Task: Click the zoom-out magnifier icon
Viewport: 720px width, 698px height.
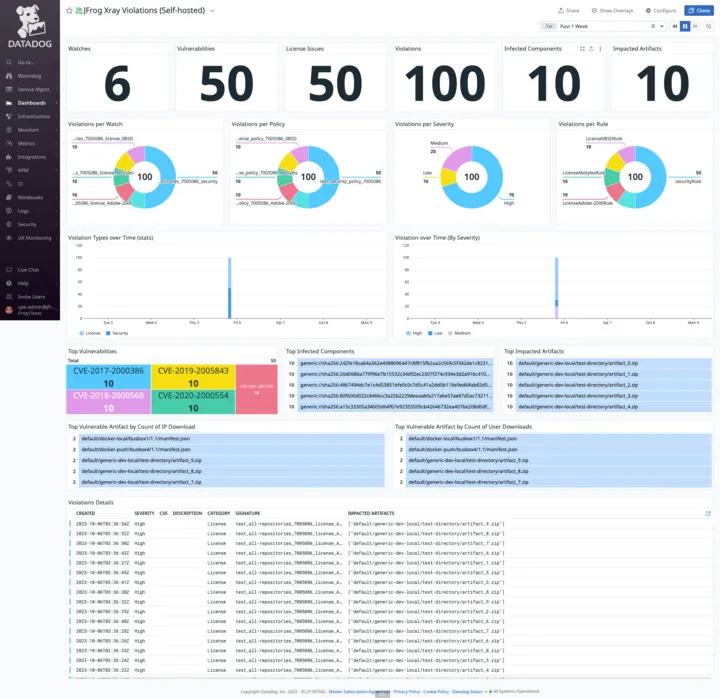Action: [709, 26]
